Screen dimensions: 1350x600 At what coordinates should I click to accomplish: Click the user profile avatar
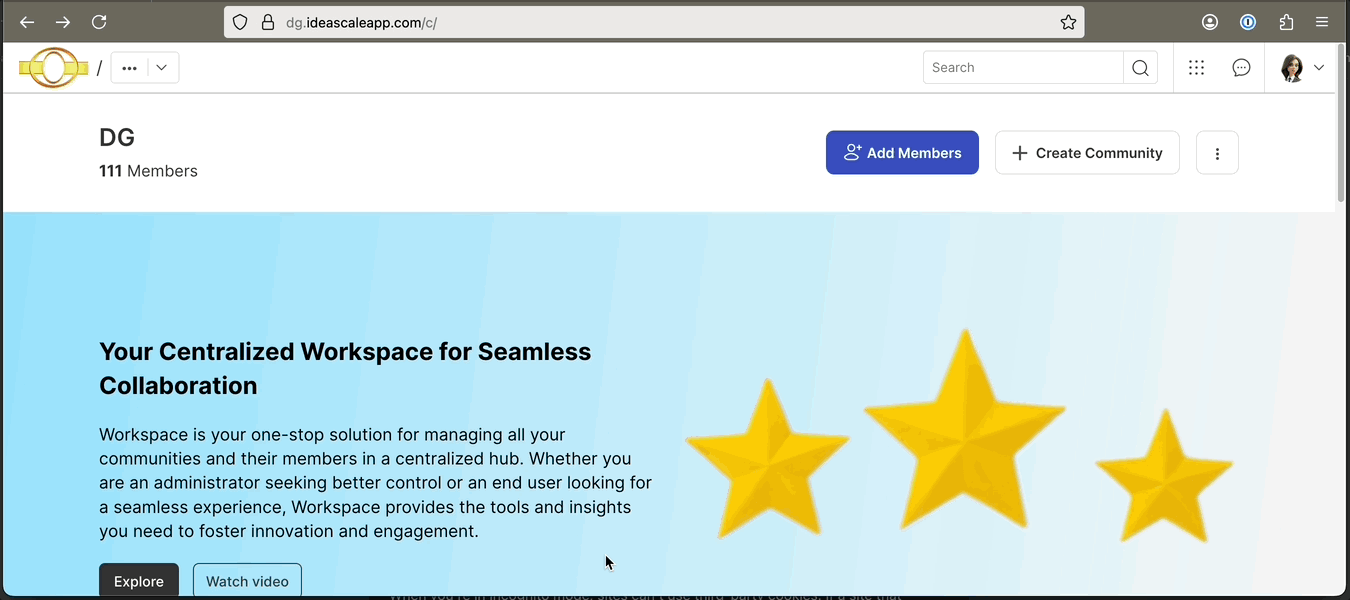[1292, 68]
